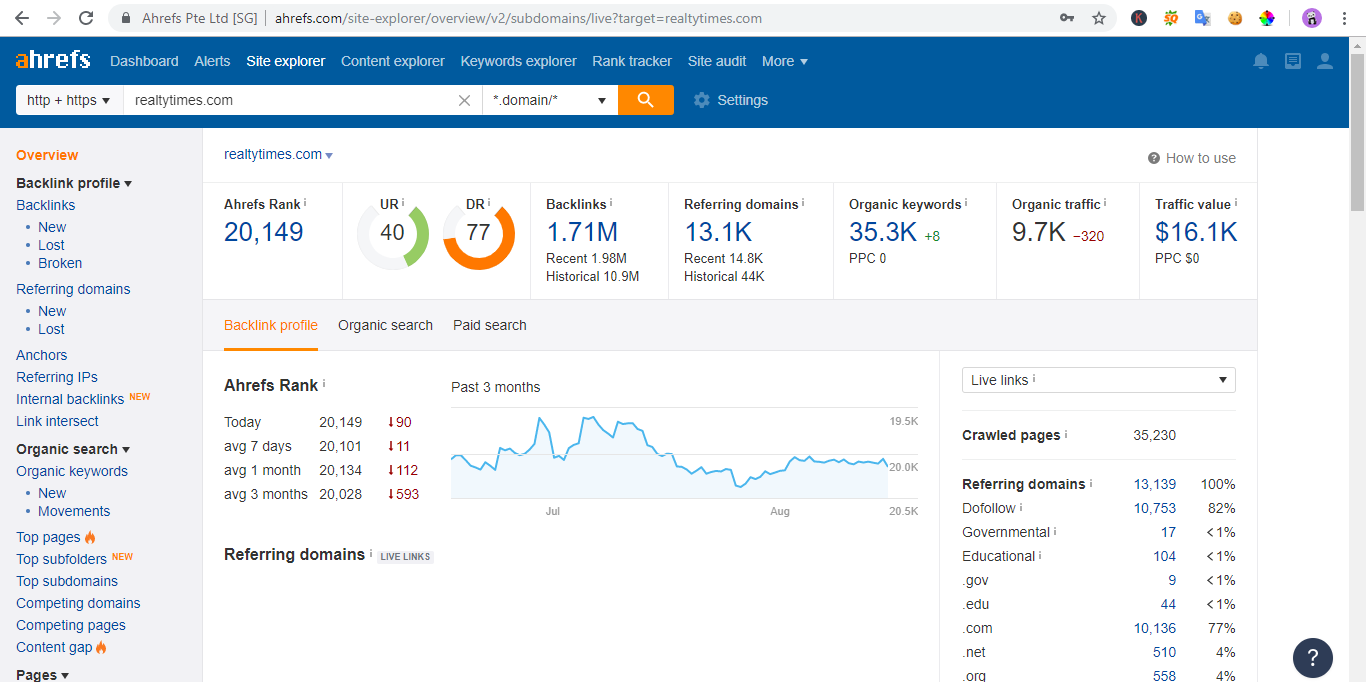The width and height of the screenshot is (1366, 682).
Task: Open the http + https protocol dropdown
Action: coord(67,100)
